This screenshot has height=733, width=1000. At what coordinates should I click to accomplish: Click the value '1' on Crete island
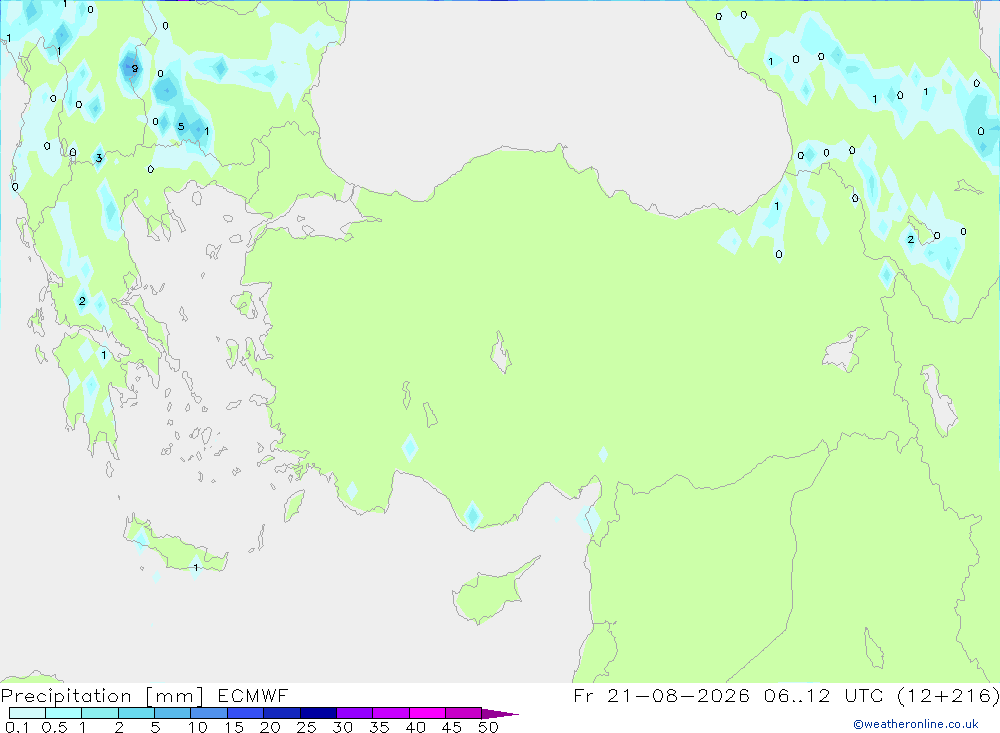coord(196,567)
